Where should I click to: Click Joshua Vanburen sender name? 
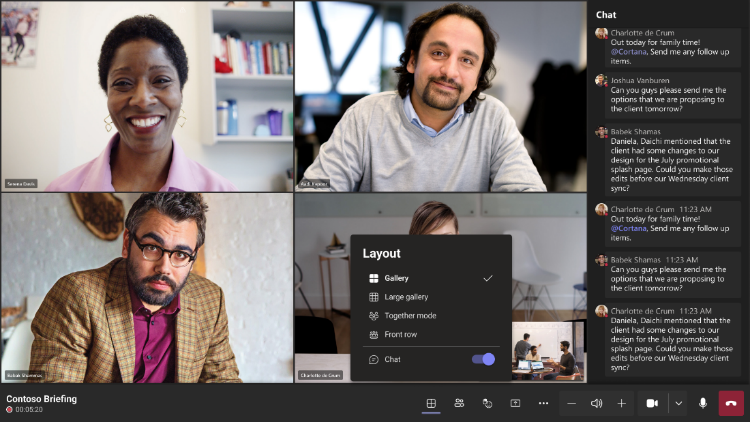(x=640, y=80)
